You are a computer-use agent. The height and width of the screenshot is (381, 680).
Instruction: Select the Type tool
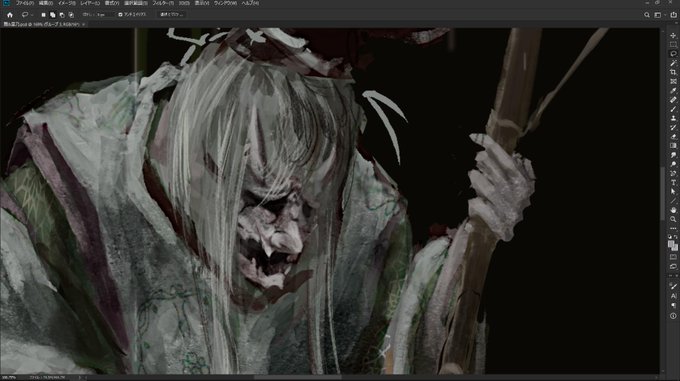(x=673, y=182)
